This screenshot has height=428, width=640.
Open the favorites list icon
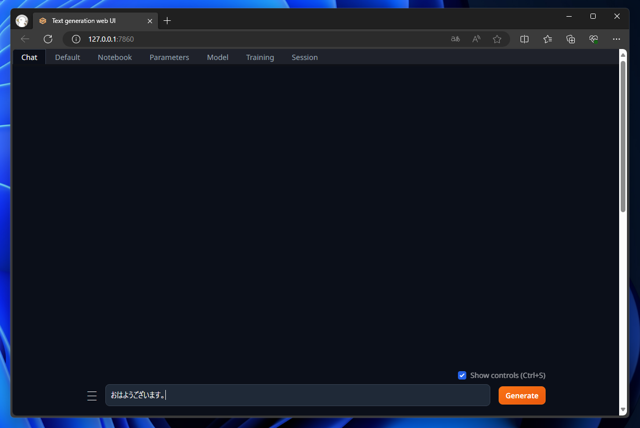pyautogui.click(x=547, y=39)
